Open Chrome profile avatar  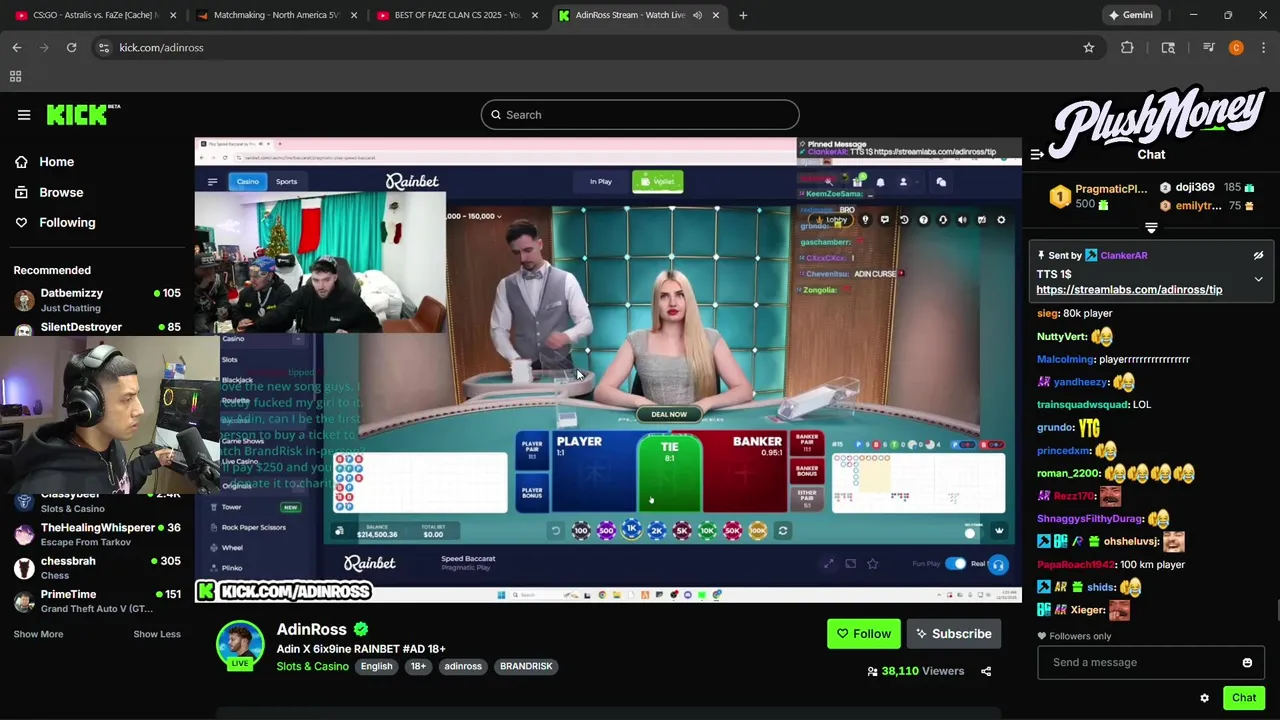(1237, 47)
